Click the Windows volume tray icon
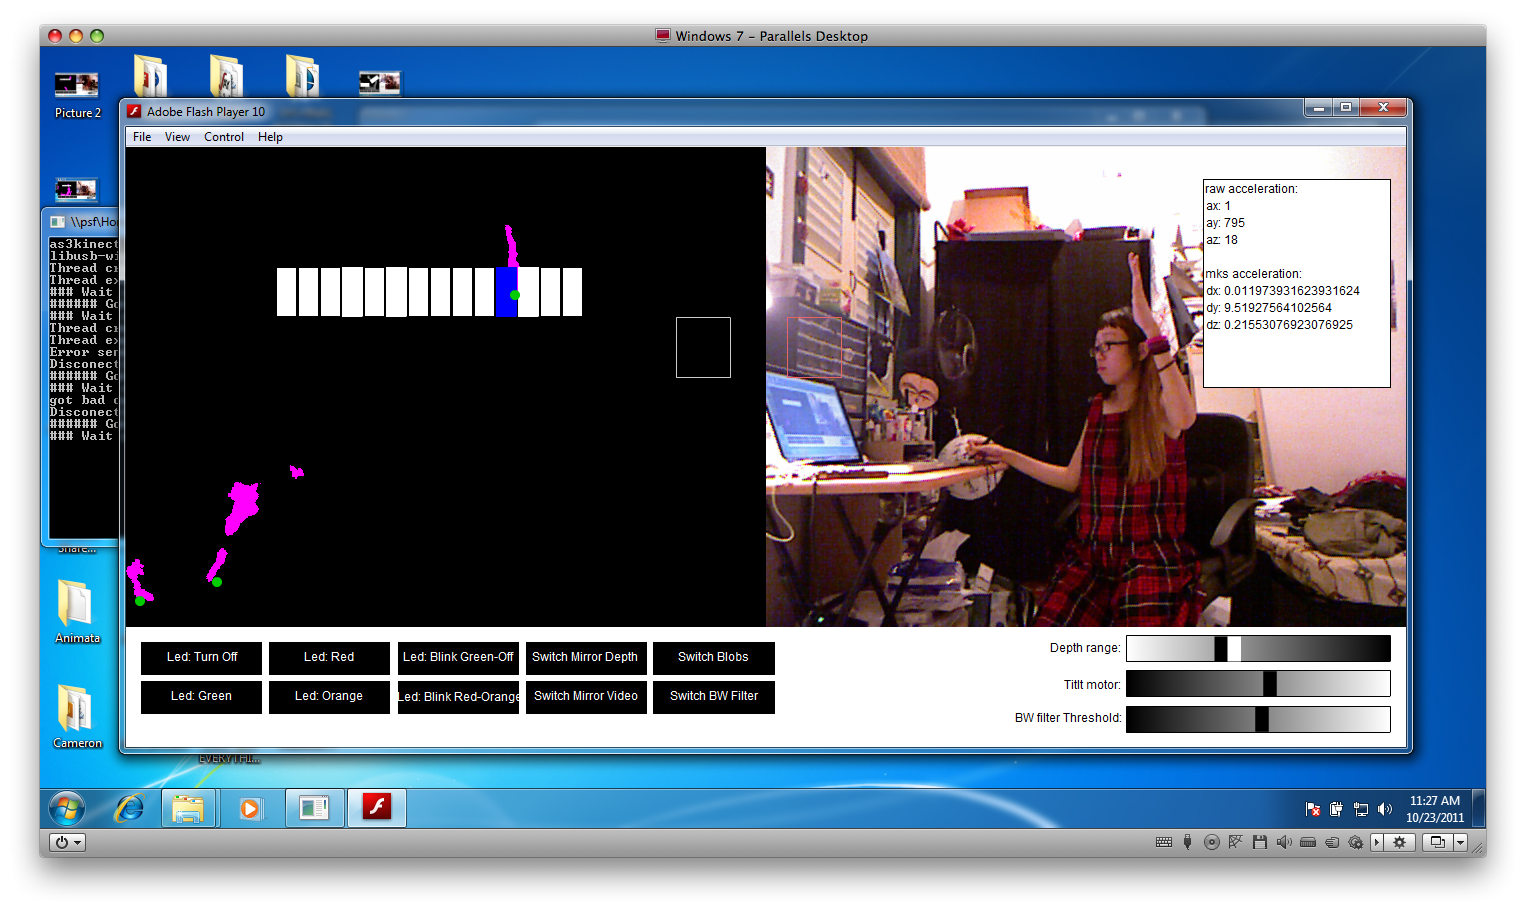 pyautogui.click(x=1385, y=809)
